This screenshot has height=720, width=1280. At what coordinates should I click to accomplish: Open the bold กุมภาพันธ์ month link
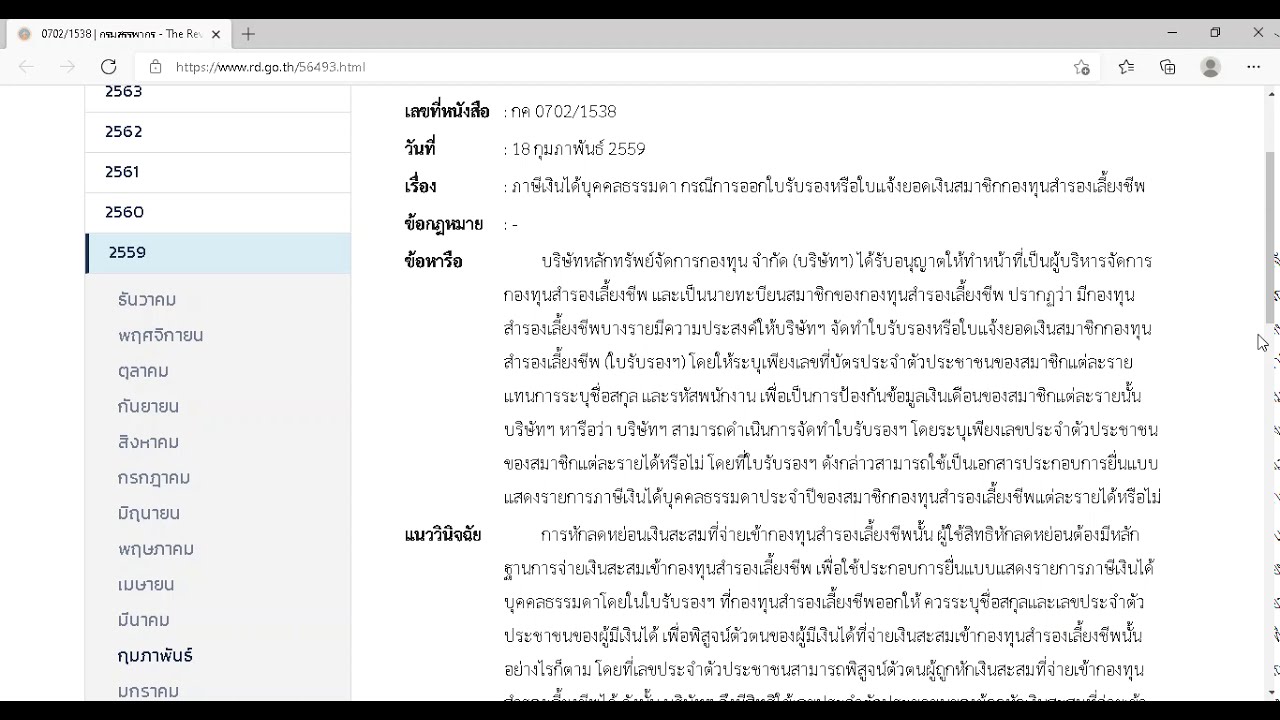pos(155,656)
